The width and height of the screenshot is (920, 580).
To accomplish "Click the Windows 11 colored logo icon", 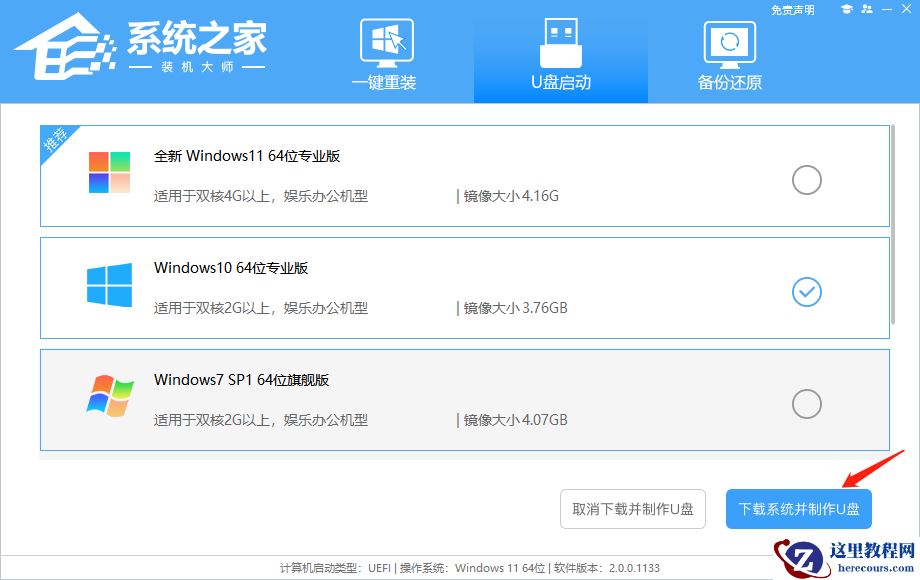I will click(x=108, y=173).
